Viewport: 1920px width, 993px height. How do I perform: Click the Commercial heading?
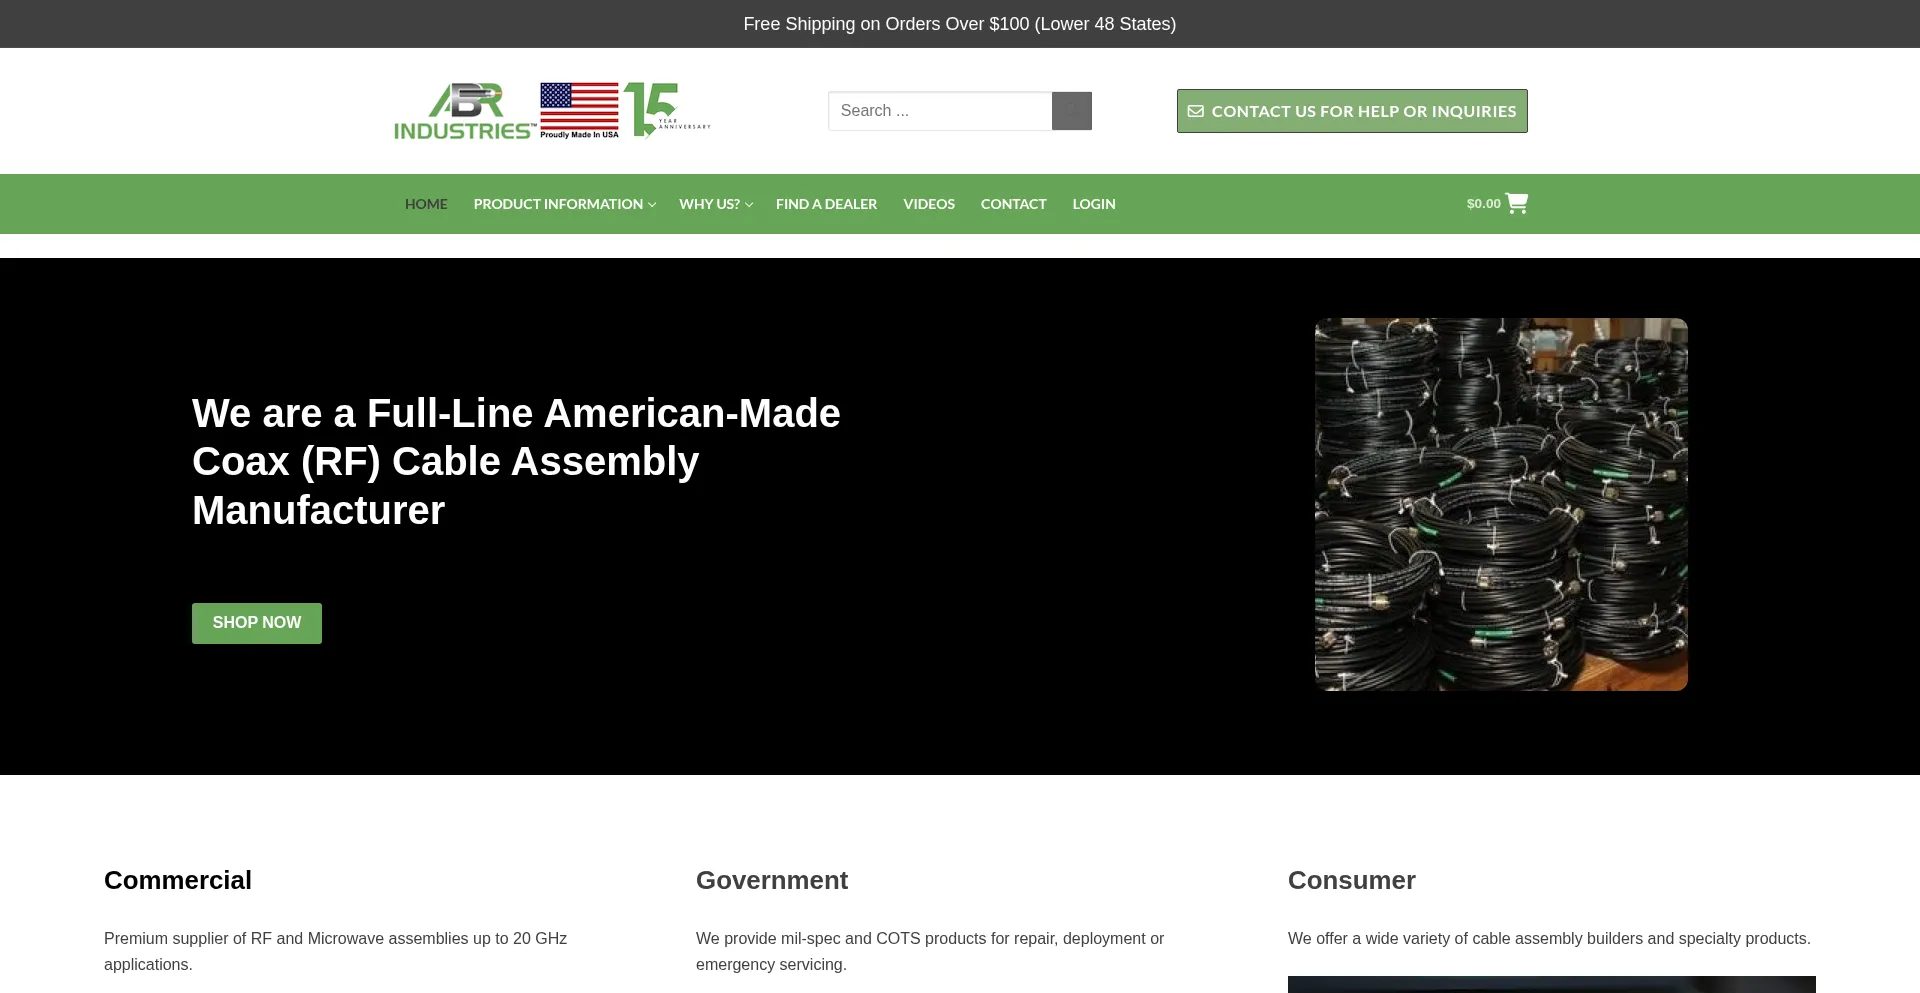click(x=178, y=880)
